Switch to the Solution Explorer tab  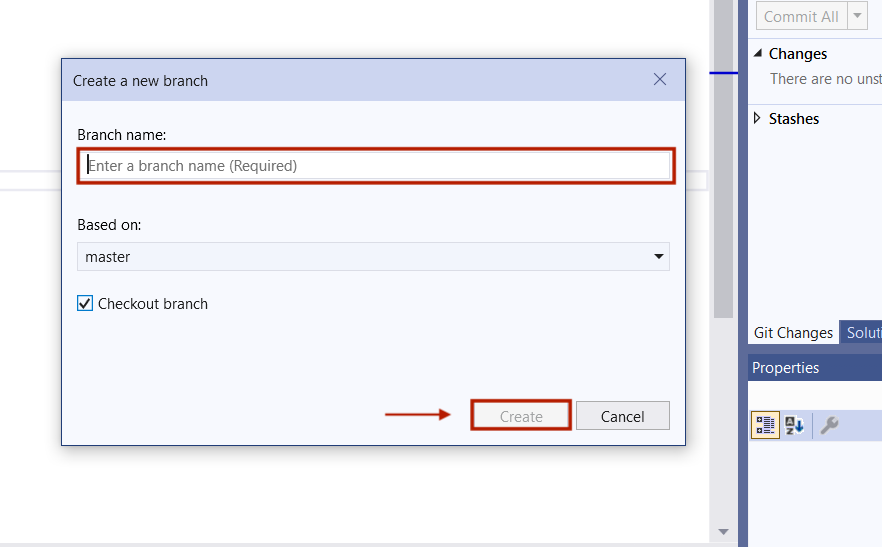[x=862, y=333]
